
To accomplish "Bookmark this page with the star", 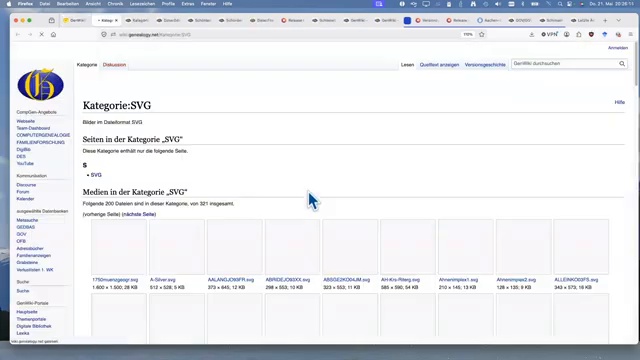I will click(x=482, y=35).
